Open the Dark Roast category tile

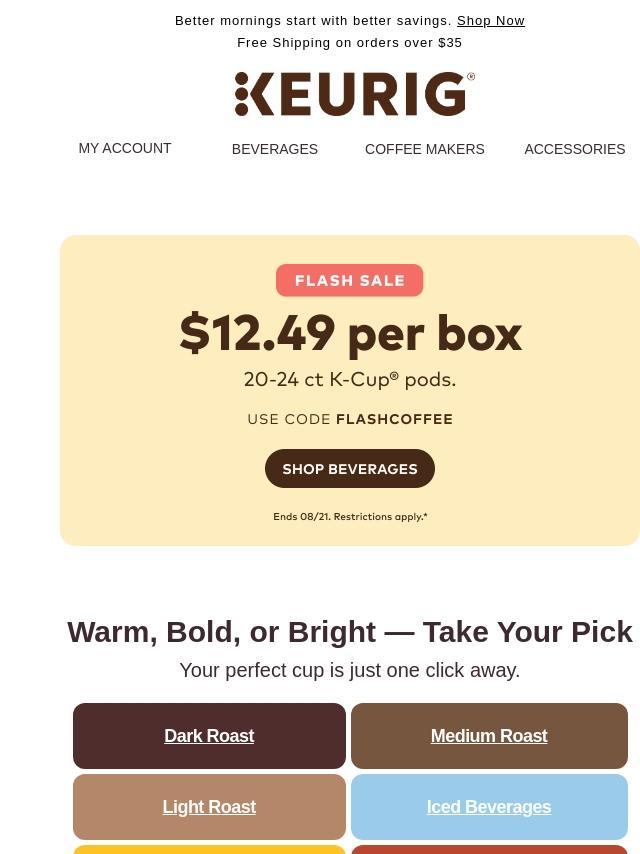coord(209,736)
